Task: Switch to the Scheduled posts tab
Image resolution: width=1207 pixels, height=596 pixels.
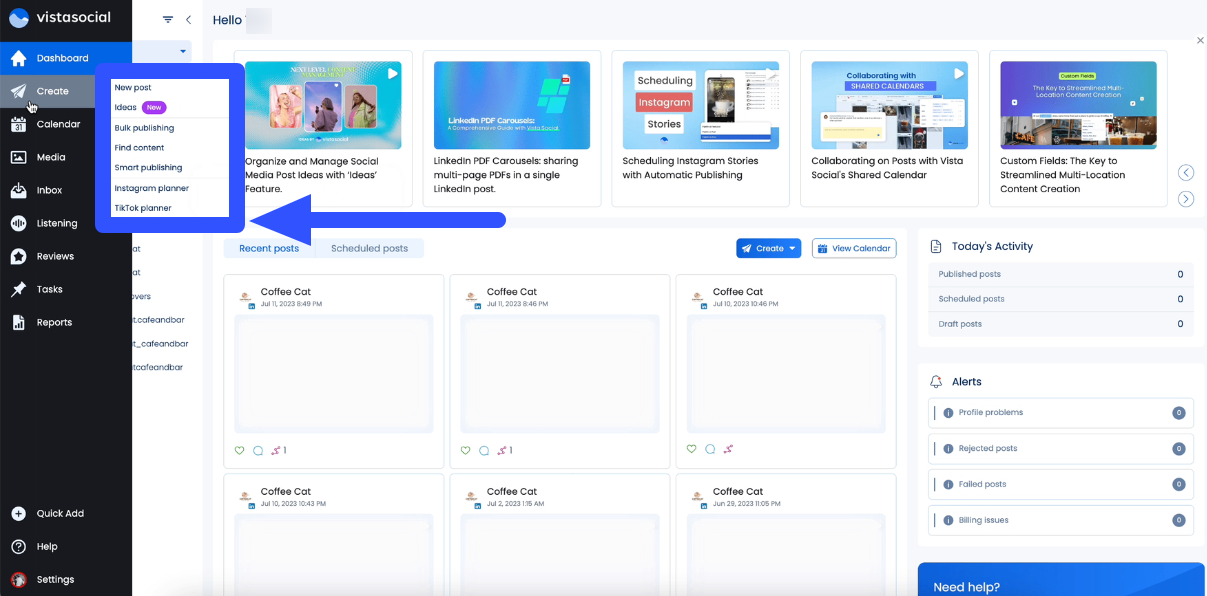Action: pyautogui.click(x=369, y=248)
